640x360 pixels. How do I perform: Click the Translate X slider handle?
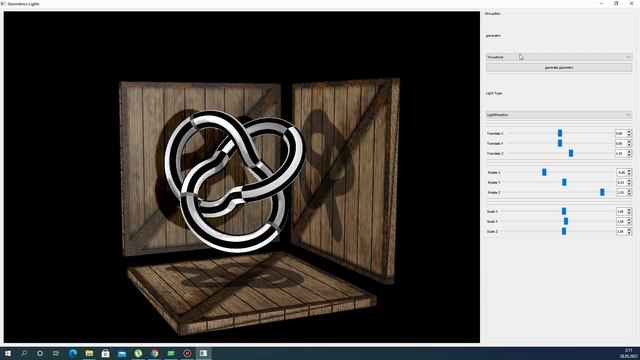560,133
